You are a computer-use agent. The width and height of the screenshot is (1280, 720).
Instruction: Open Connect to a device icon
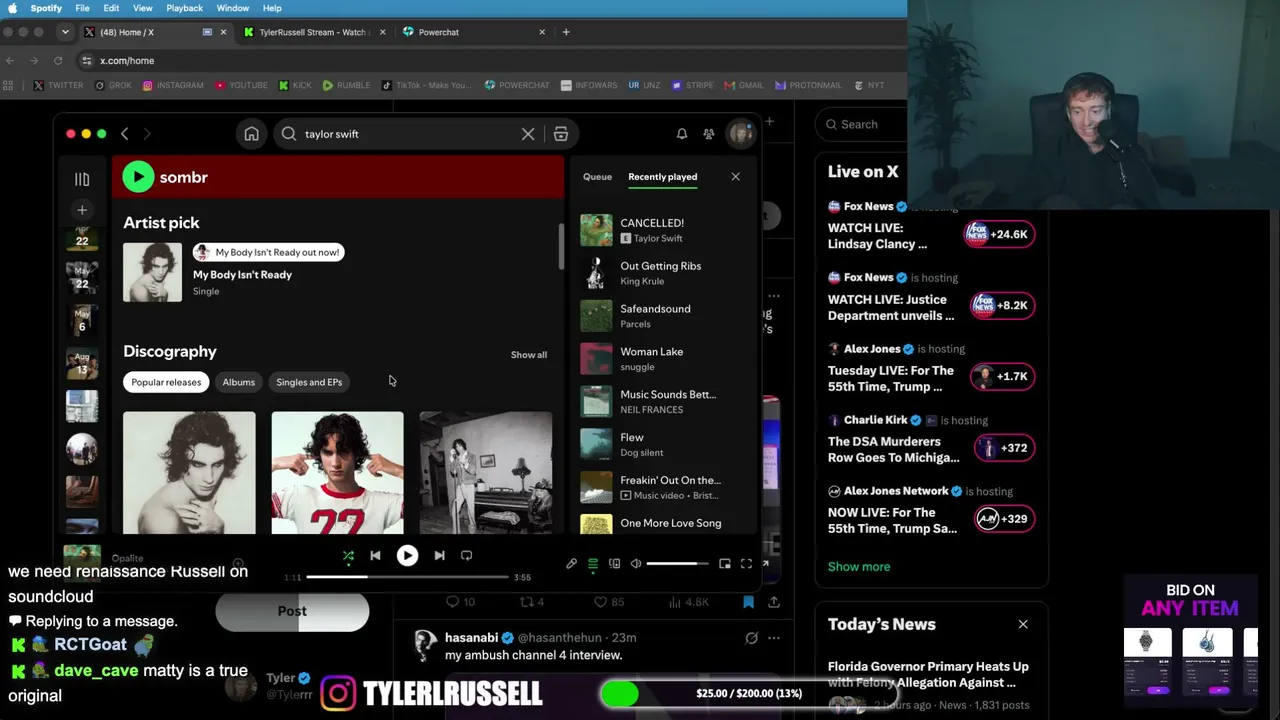point(614,564)
